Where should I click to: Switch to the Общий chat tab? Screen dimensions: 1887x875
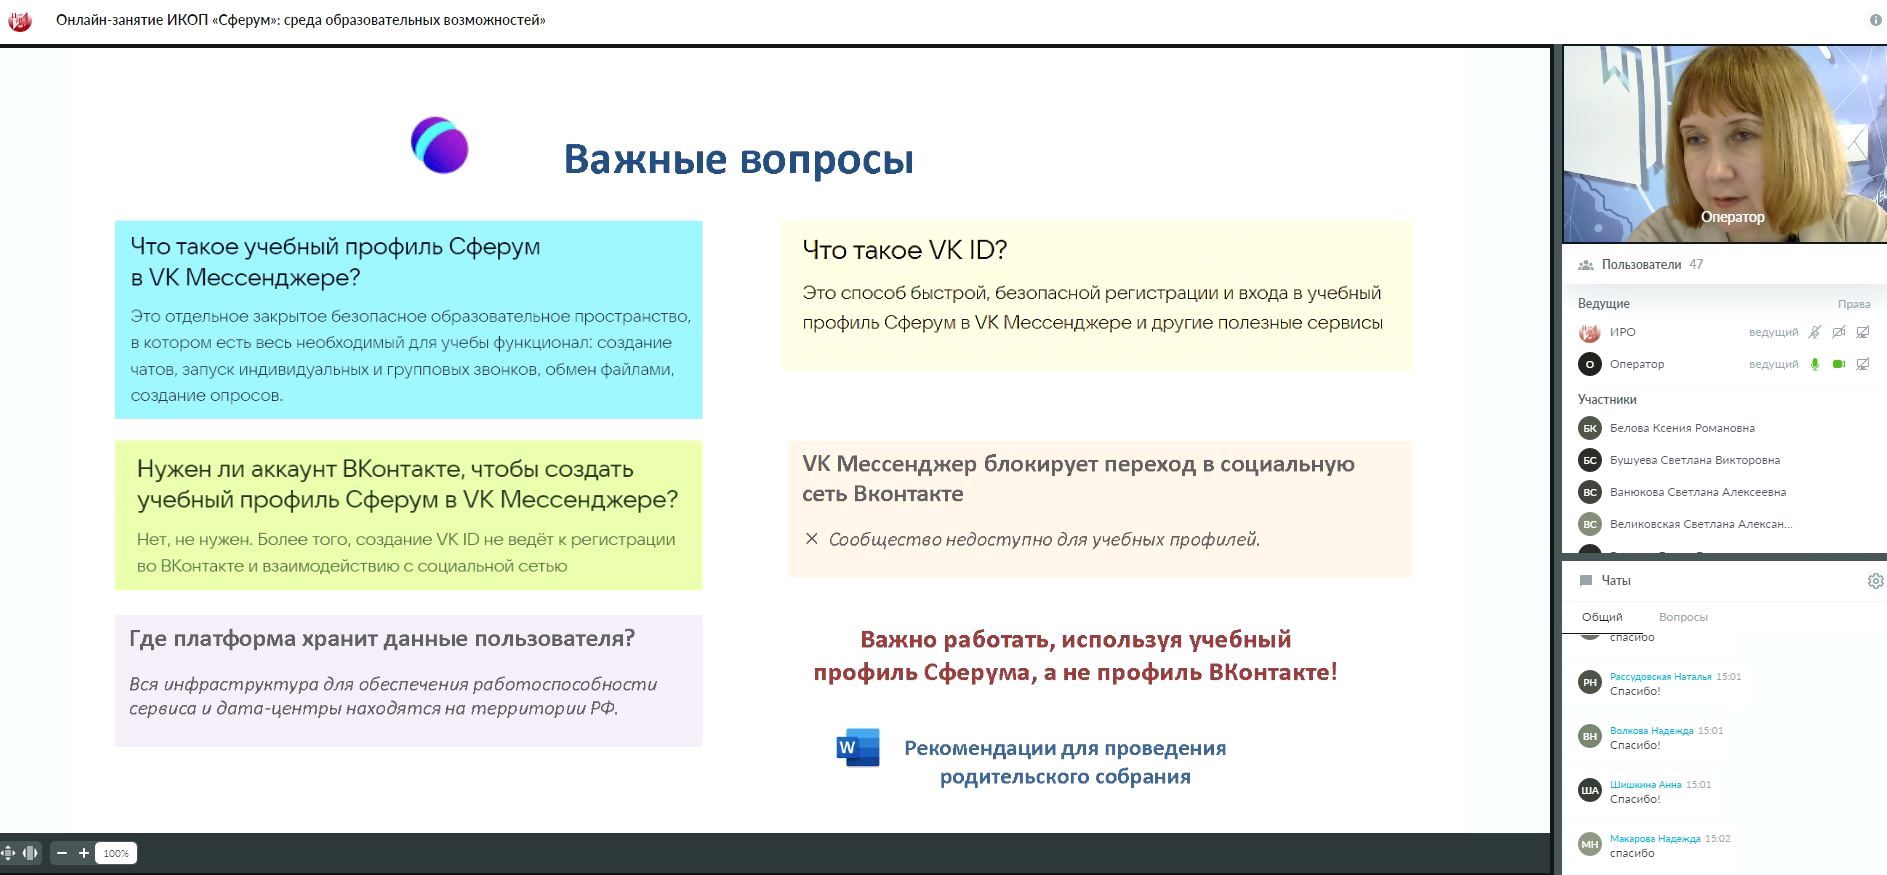pos(1602,617)
